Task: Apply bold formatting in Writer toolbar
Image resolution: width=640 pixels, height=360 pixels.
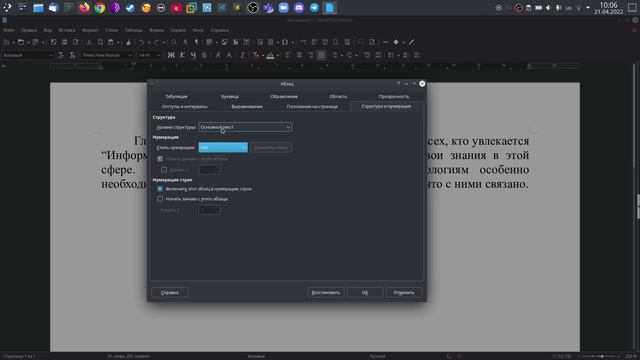Action: pyautogui.click(x=171, y=55)
